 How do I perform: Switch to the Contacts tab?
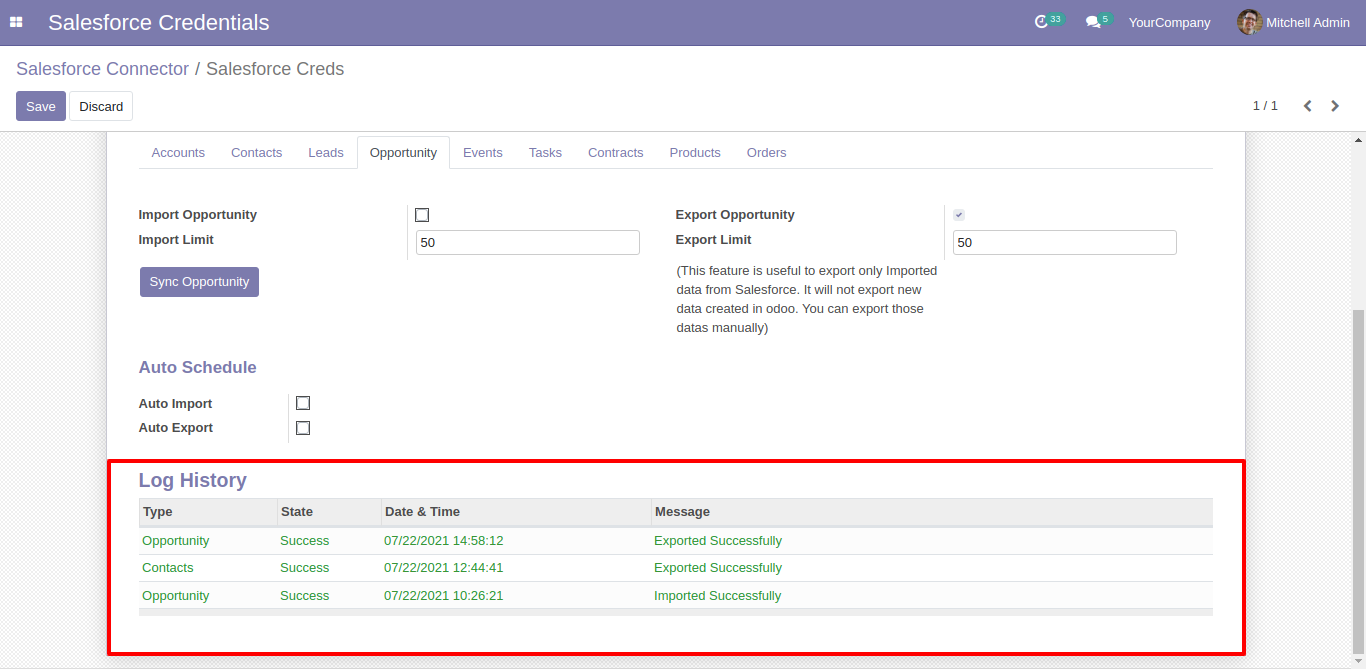(256, 153)
